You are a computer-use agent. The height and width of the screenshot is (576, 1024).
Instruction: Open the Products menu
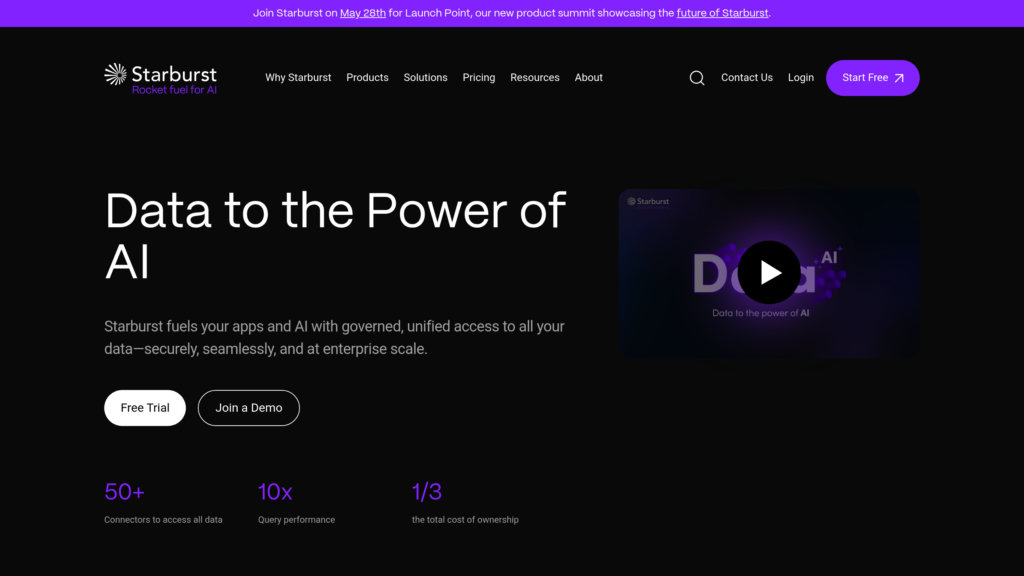click(x=367, y=78)
